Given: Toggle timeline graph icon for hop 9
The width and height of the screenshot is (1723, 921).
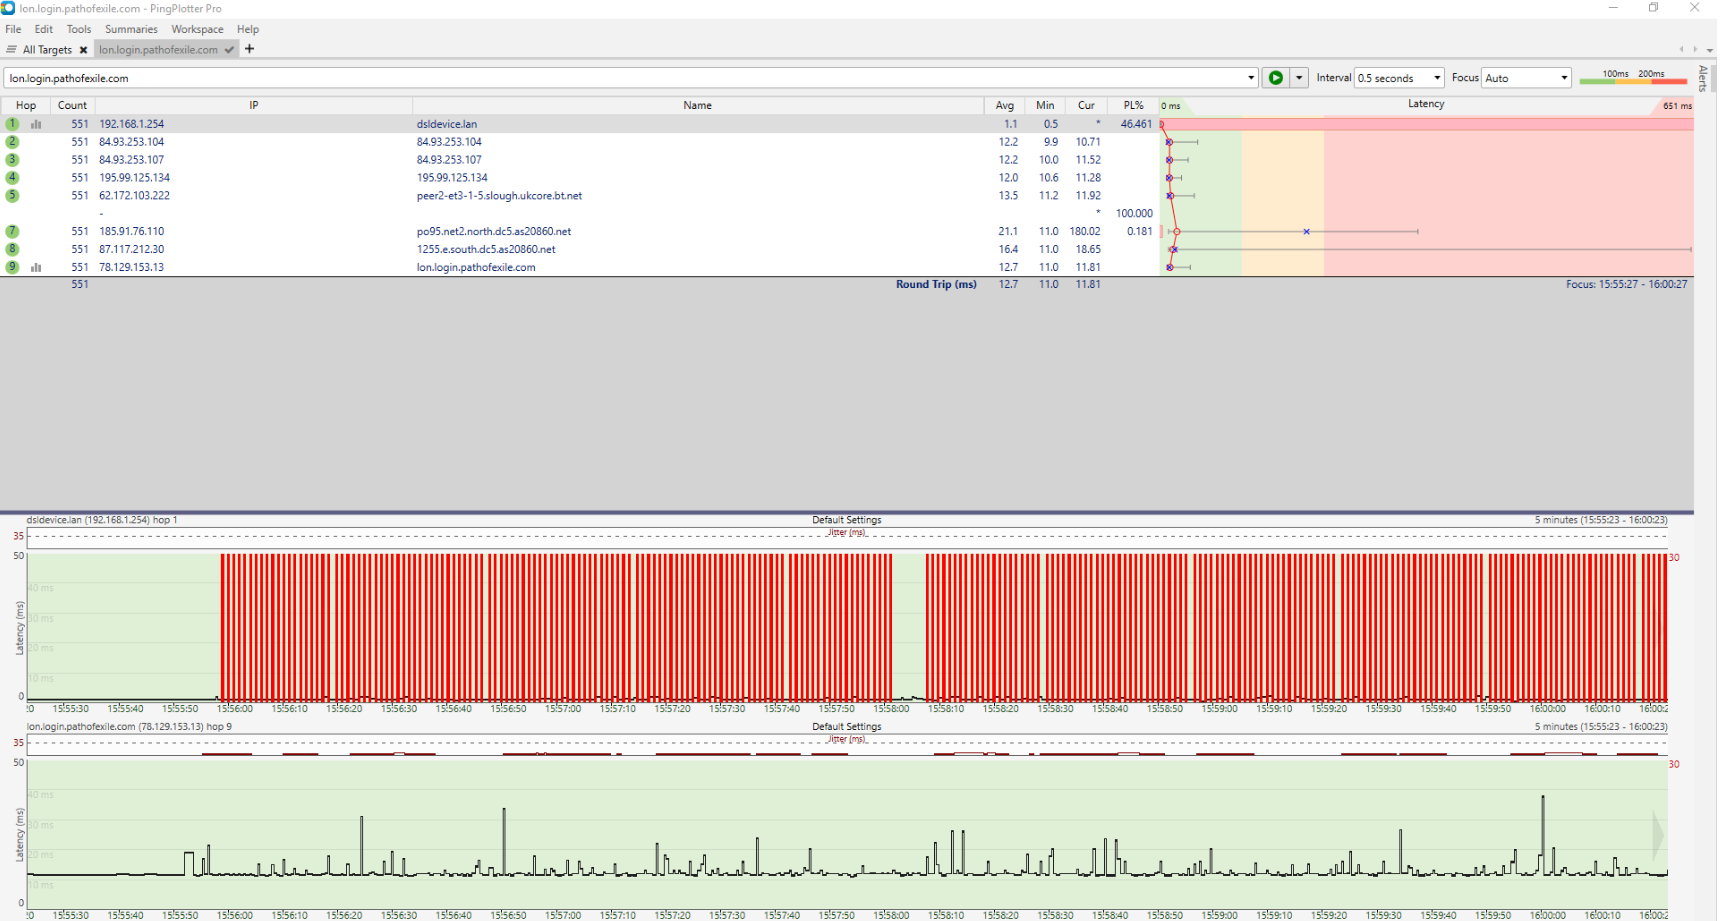Looking at the screenshot, I should 36,268.
